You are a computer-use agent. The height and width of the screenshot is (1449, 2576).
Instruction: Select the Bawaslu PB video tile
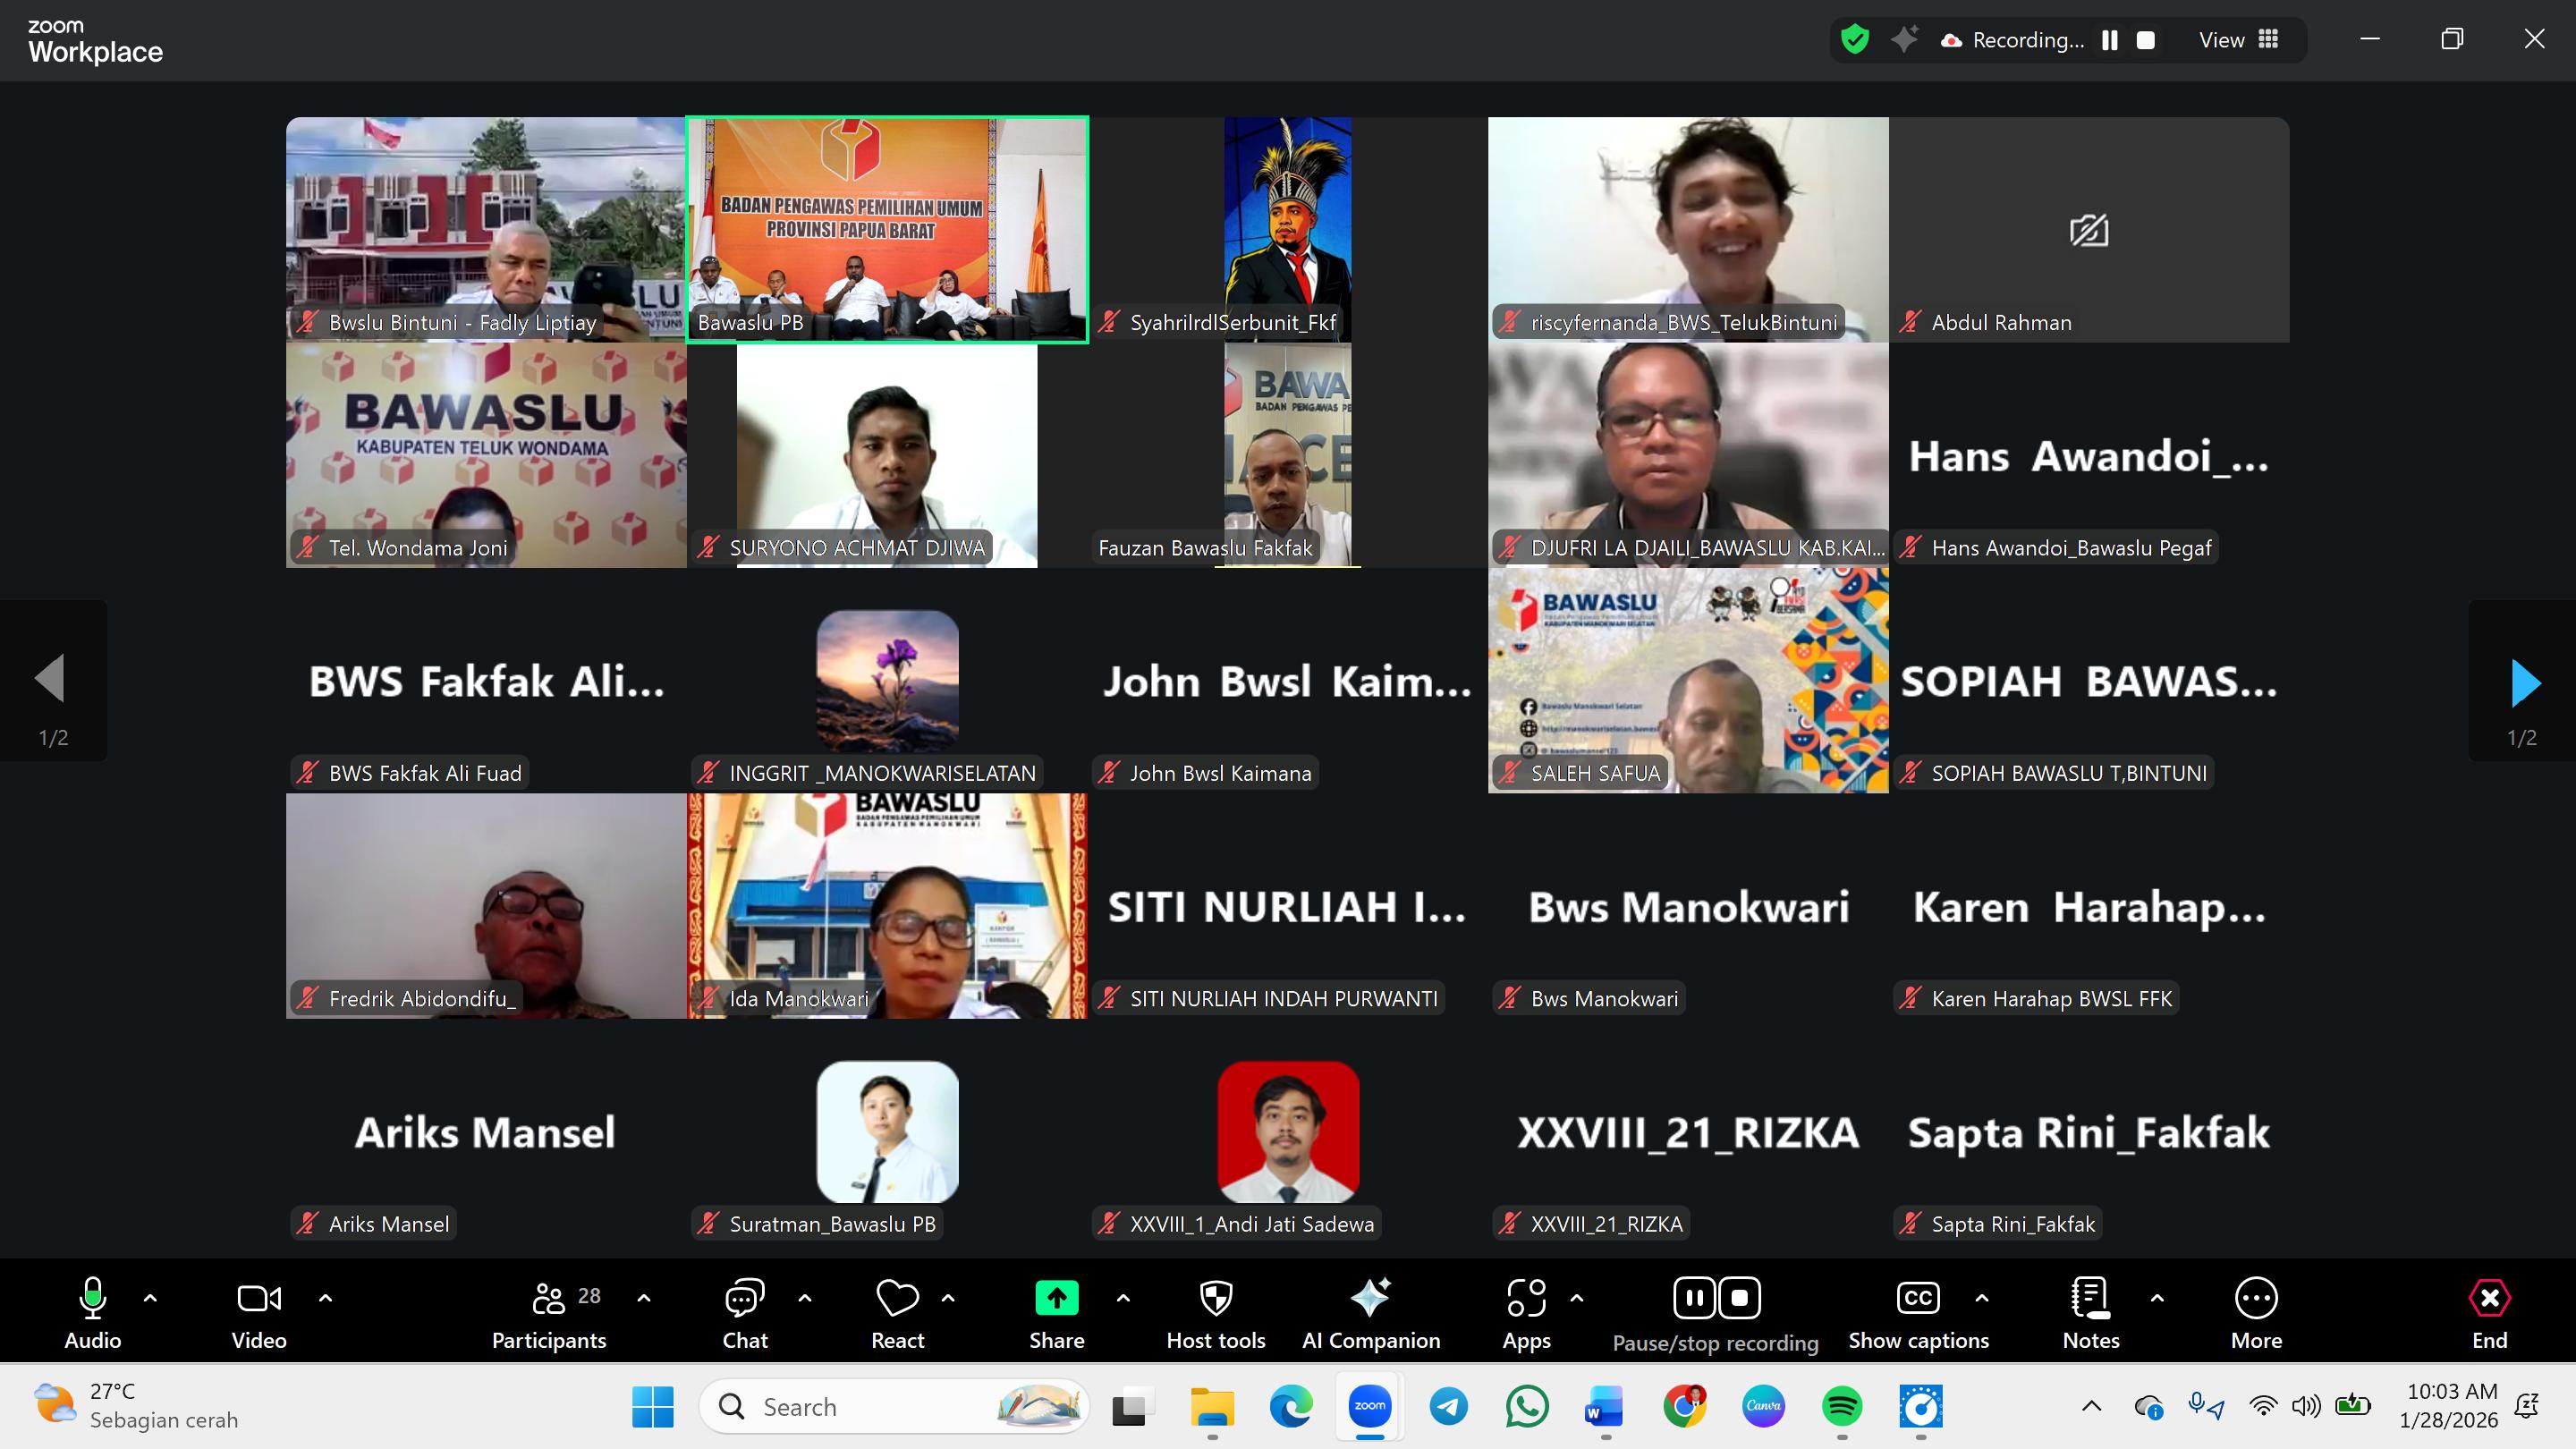coord(887,229)
